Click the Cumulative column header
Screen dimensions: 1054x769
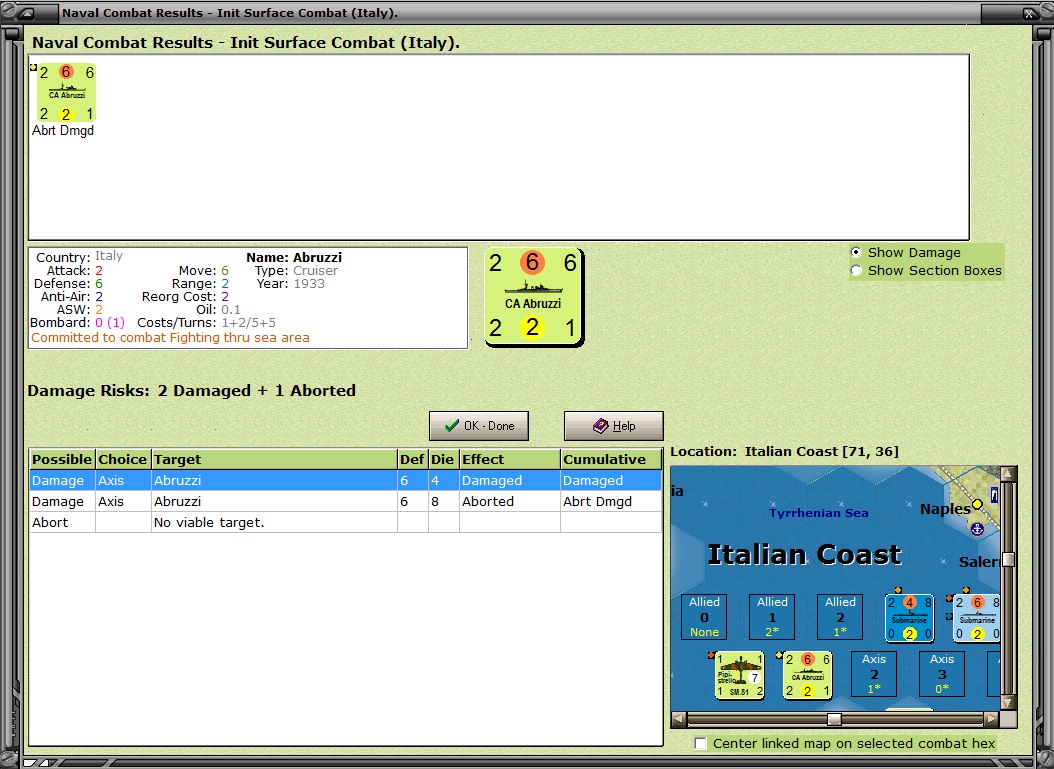coord(611,460)
